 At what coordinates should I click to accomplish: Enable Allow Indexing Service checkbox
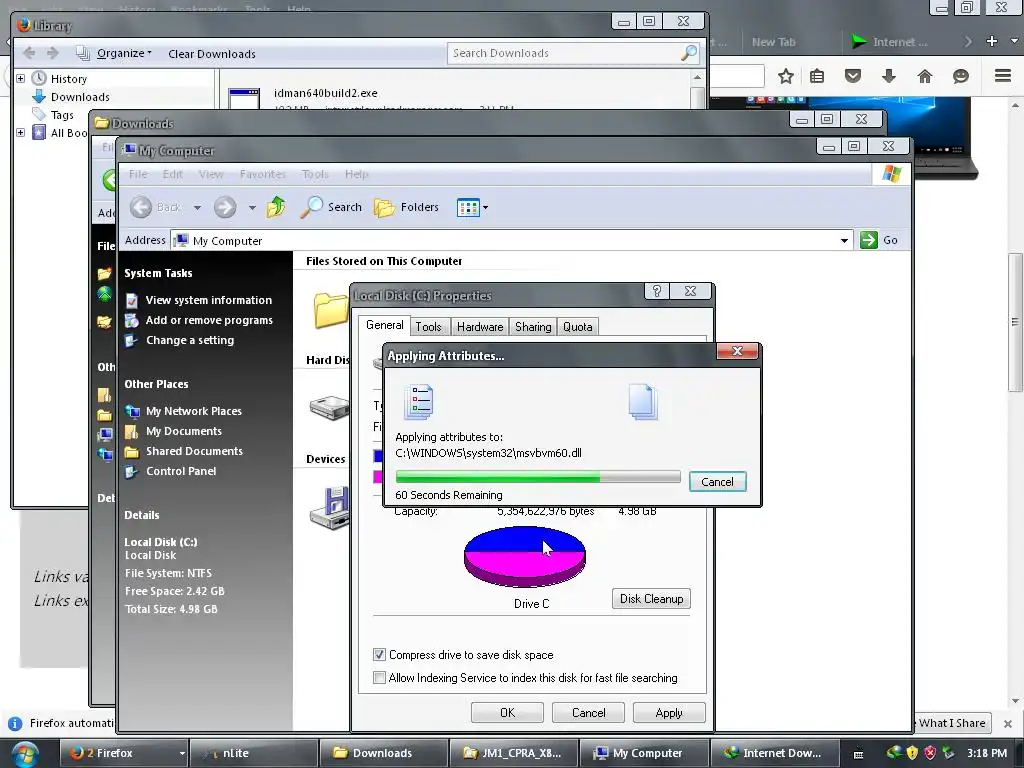click(379, 678)
